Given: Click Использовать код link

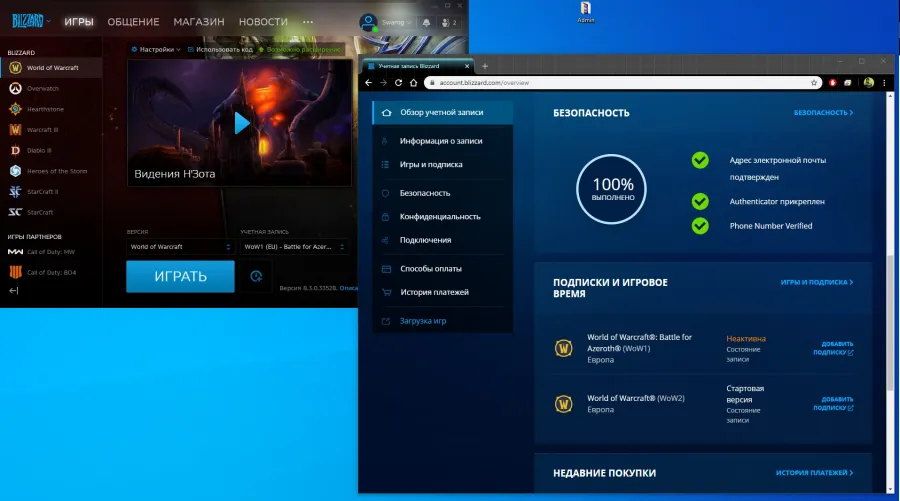Looking at the screenshot, I should pos(220,49).
